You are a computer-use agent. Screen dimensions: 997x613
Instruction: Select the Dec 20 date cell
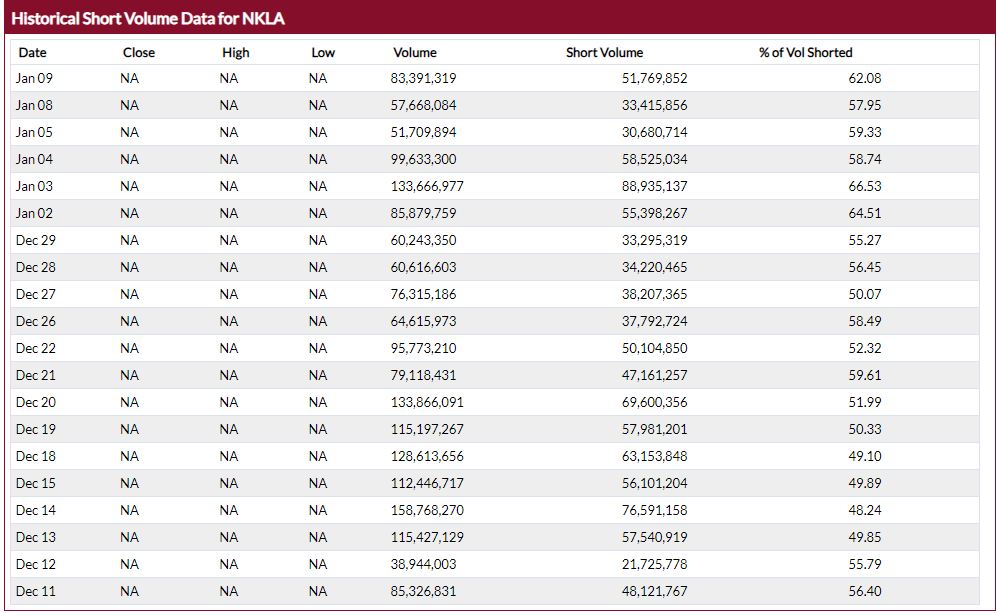[36, 403]
